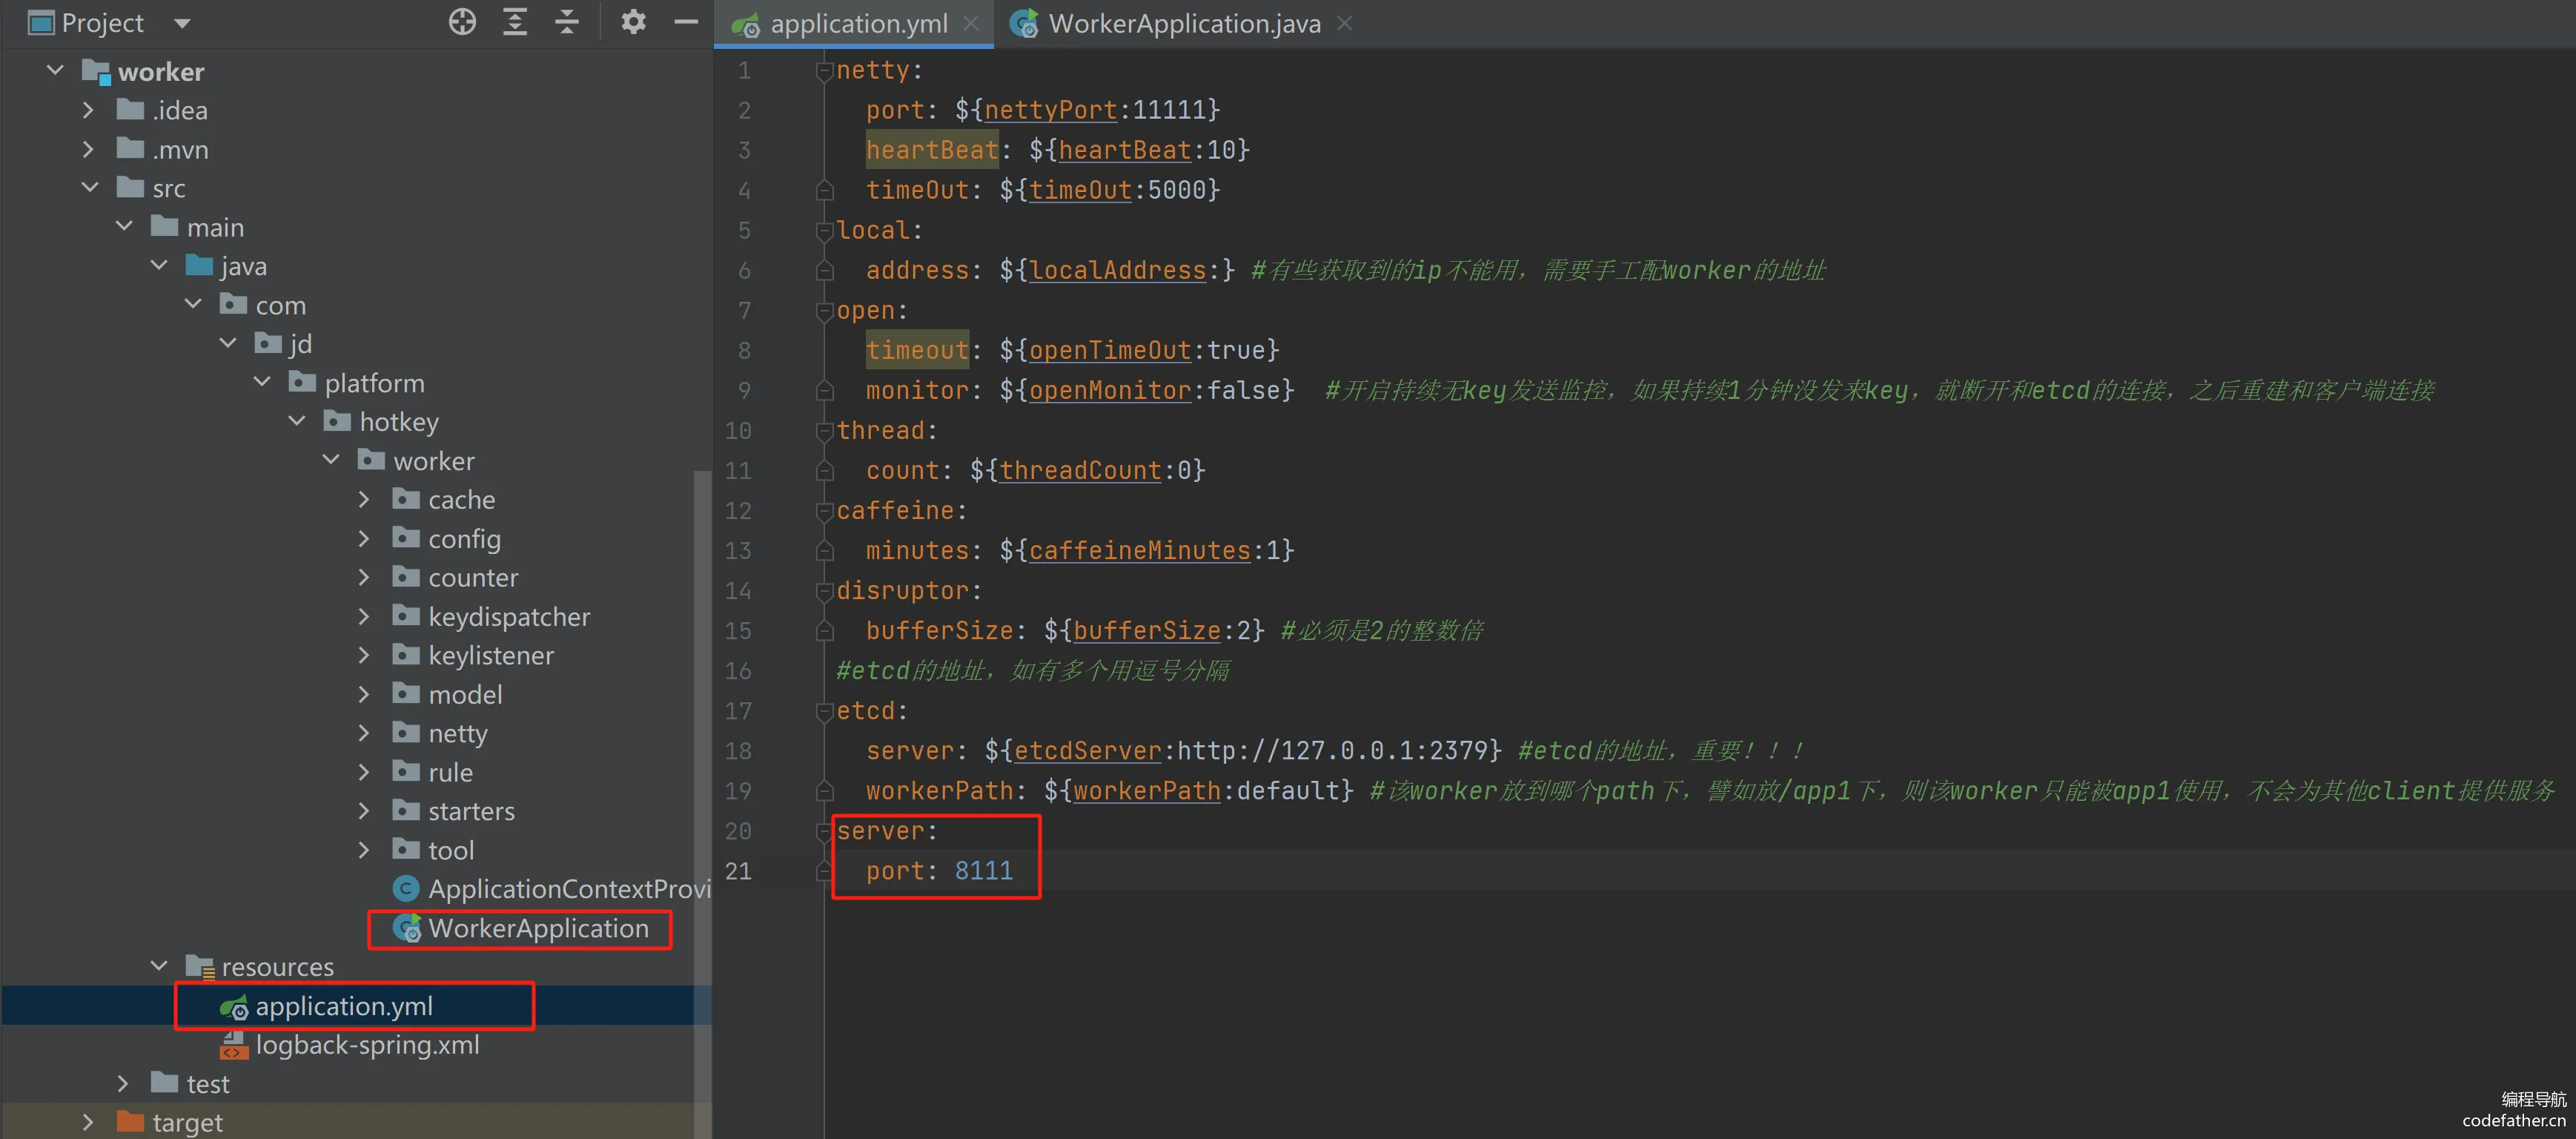Open Project panel settings gear
Image resolution: width=2576 pixels, height=1139 pixels.
633,22
